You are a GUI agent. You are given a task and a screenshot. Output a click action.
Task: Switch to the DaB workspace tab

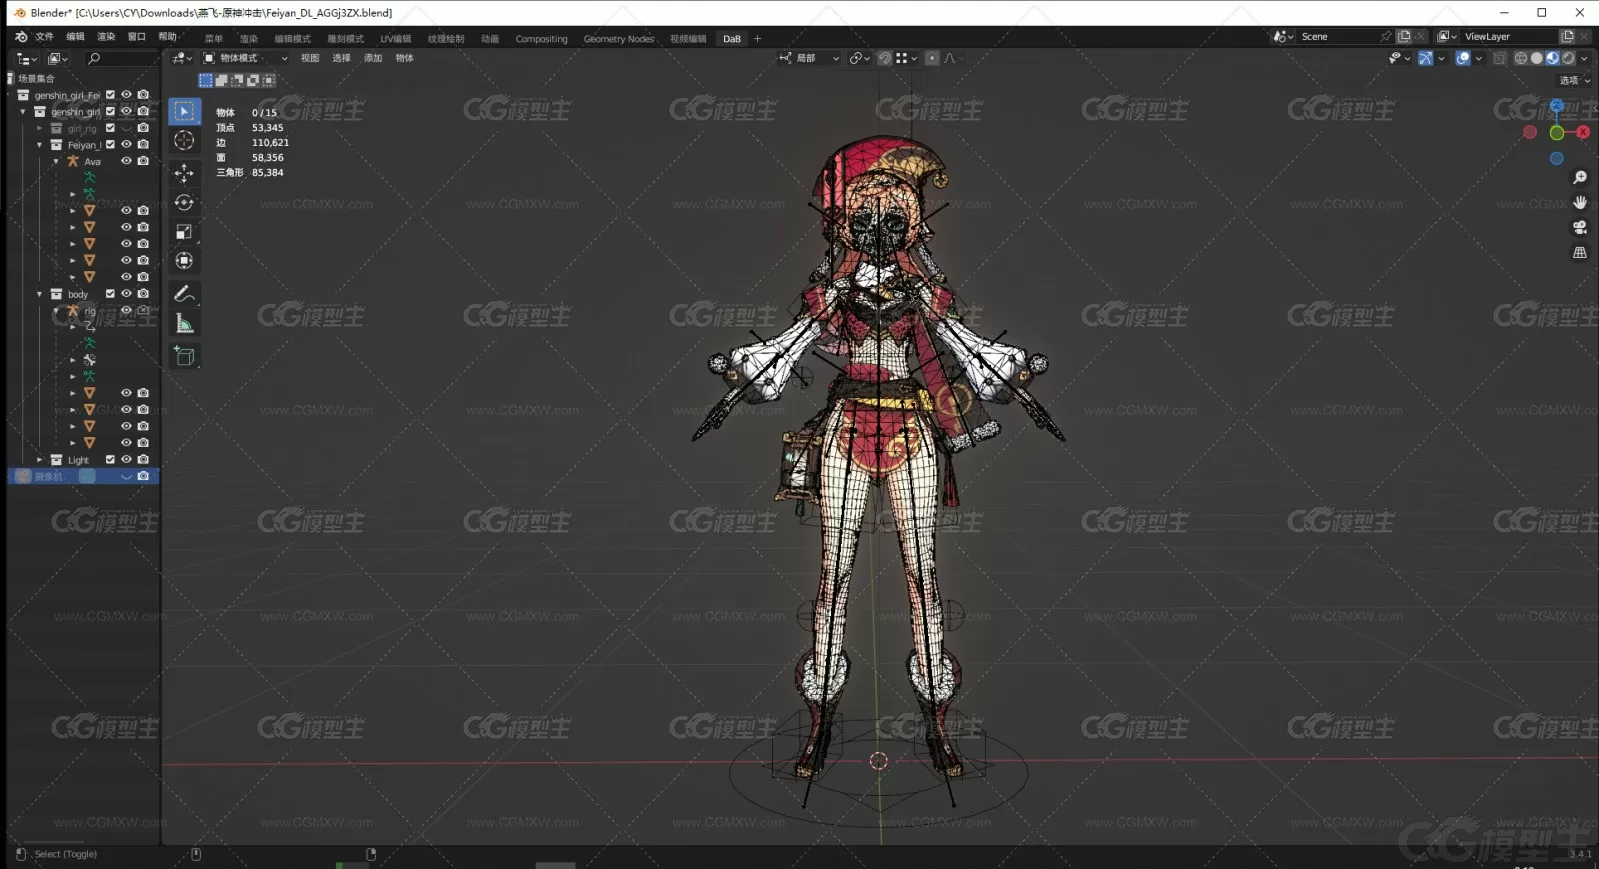coord(732,39)
